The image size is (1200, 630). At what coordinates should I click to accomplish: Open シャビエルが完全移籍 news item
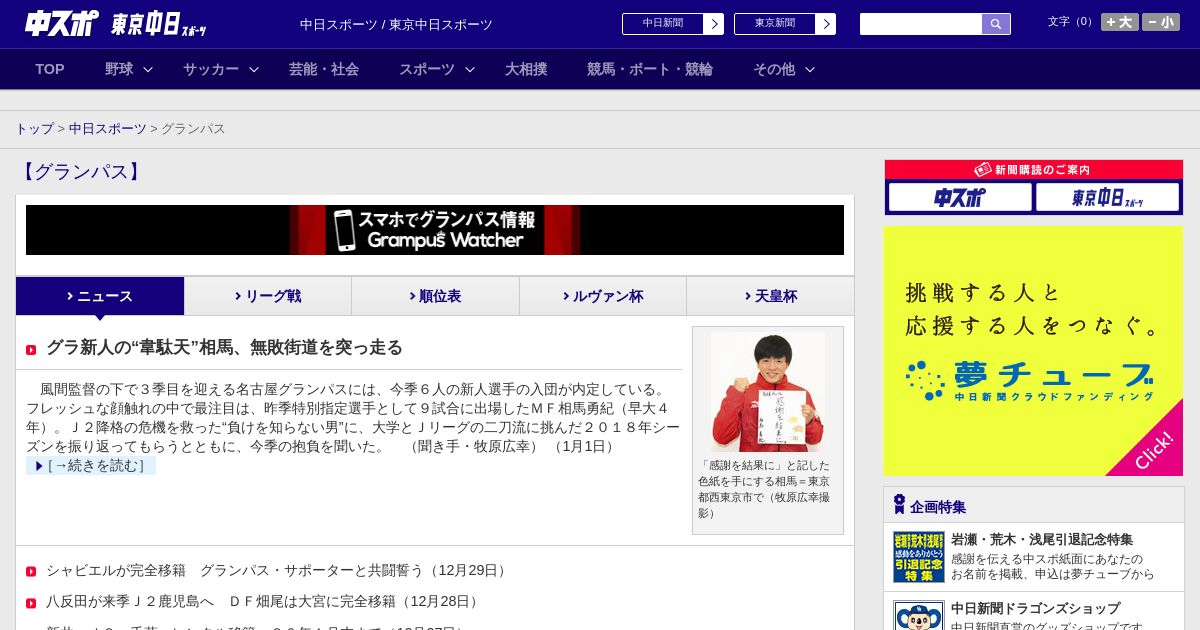click(x=278, y=570)
